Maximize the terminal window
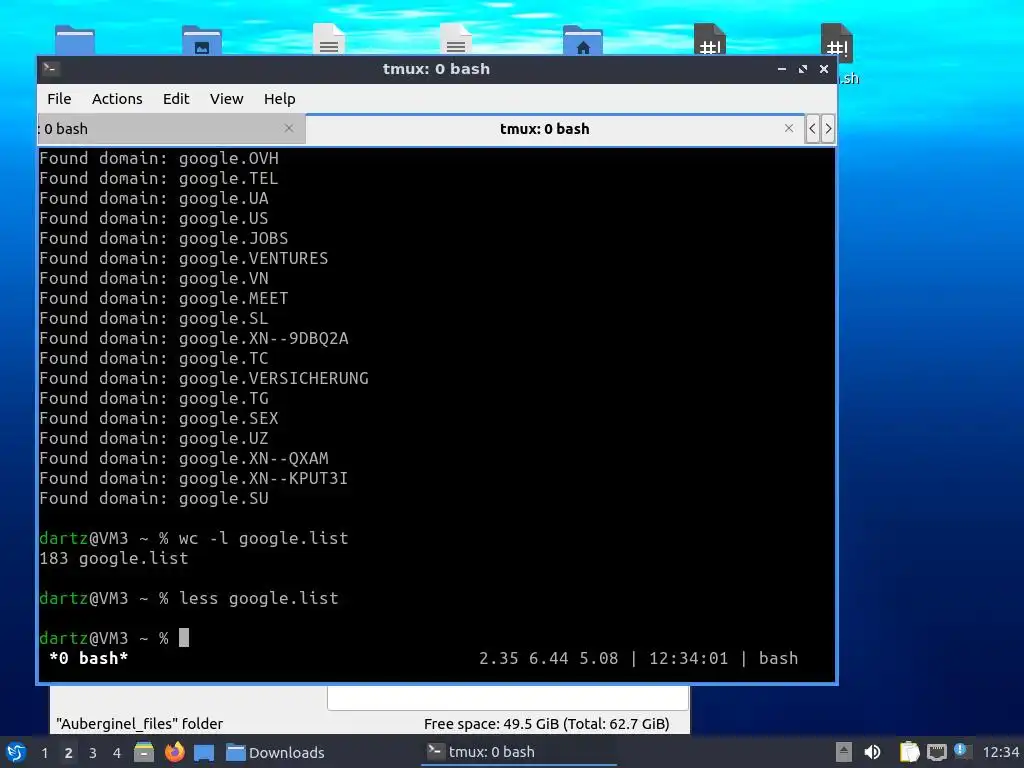This screenshot has height=768, width=1024. tap(803, 69)
